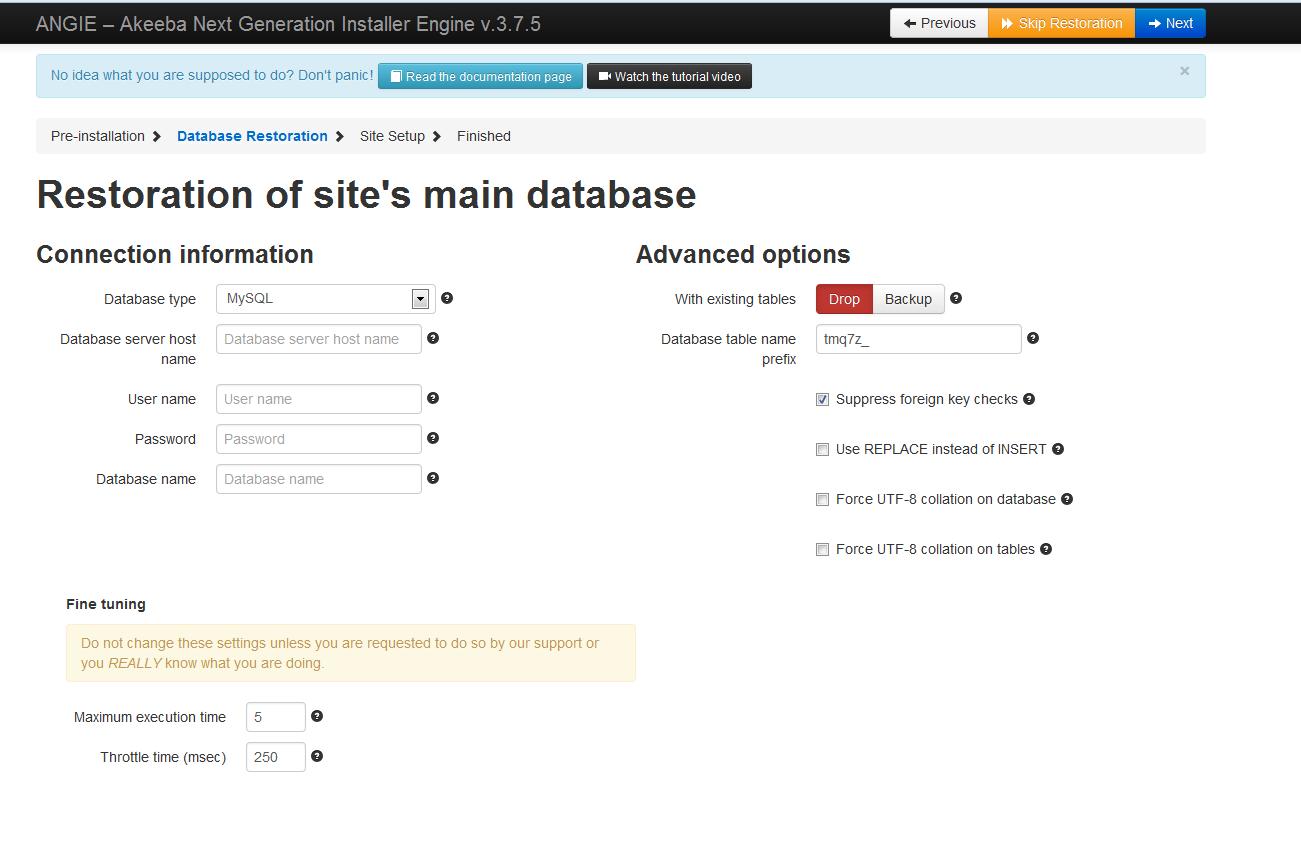
Task: Select Backup for existing tables
Action: tap(908, 299)
